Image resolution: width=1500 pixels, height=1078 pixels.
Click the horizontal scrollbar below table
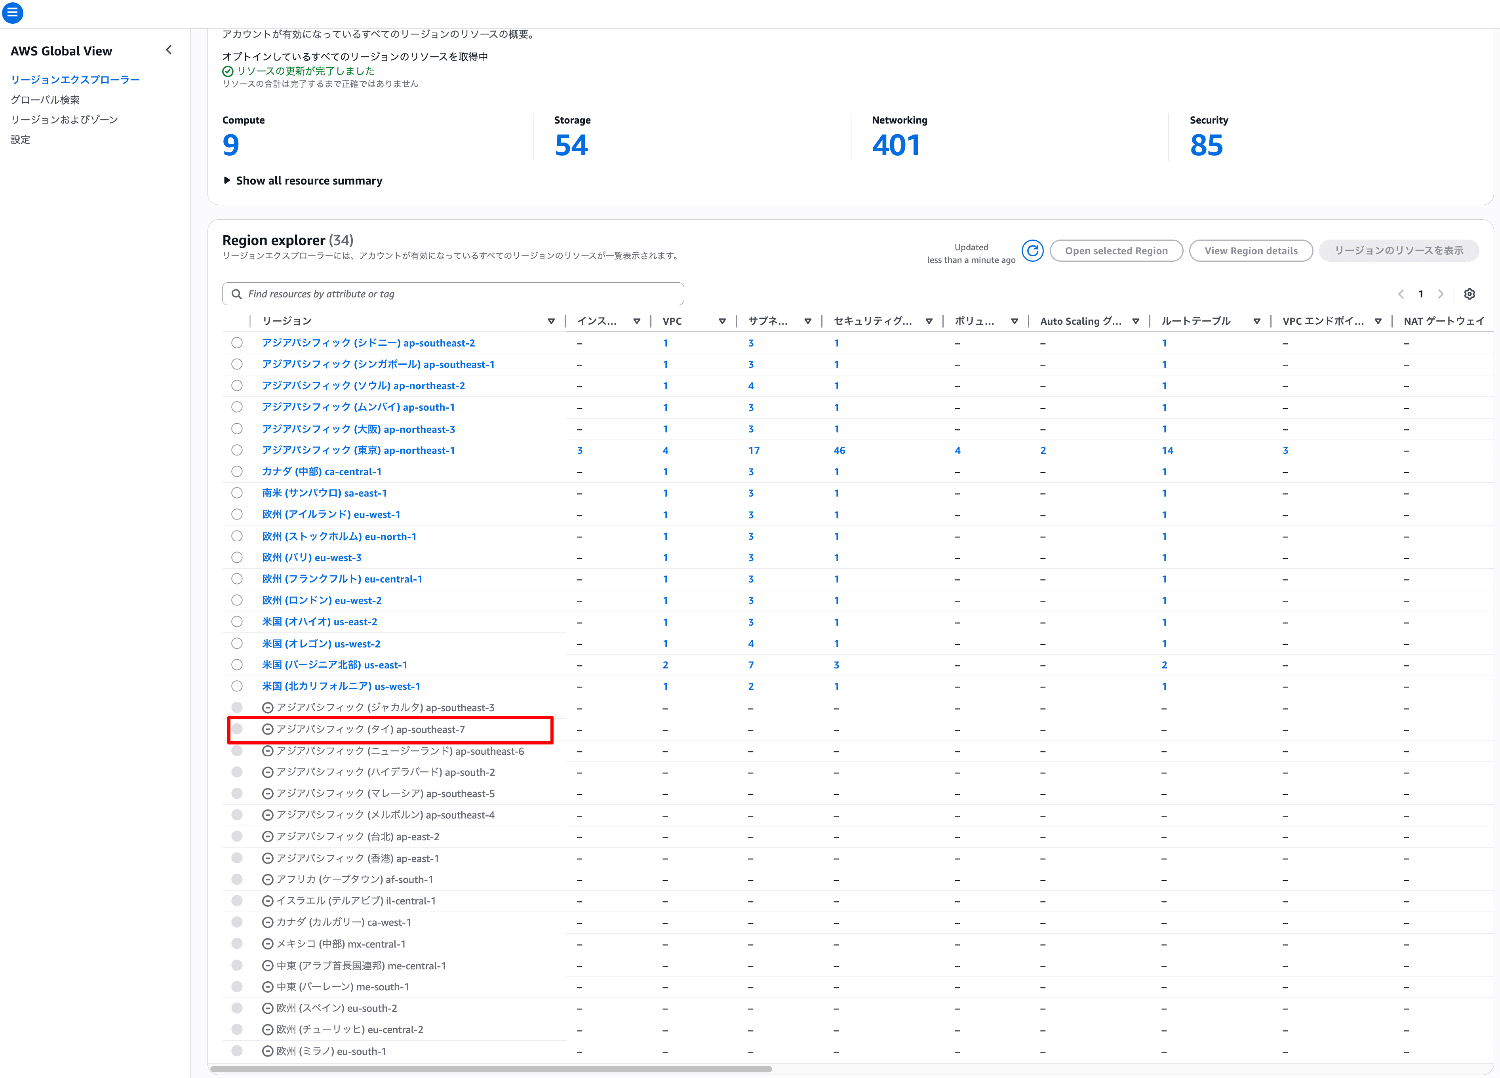click(x=490, y=1069)
